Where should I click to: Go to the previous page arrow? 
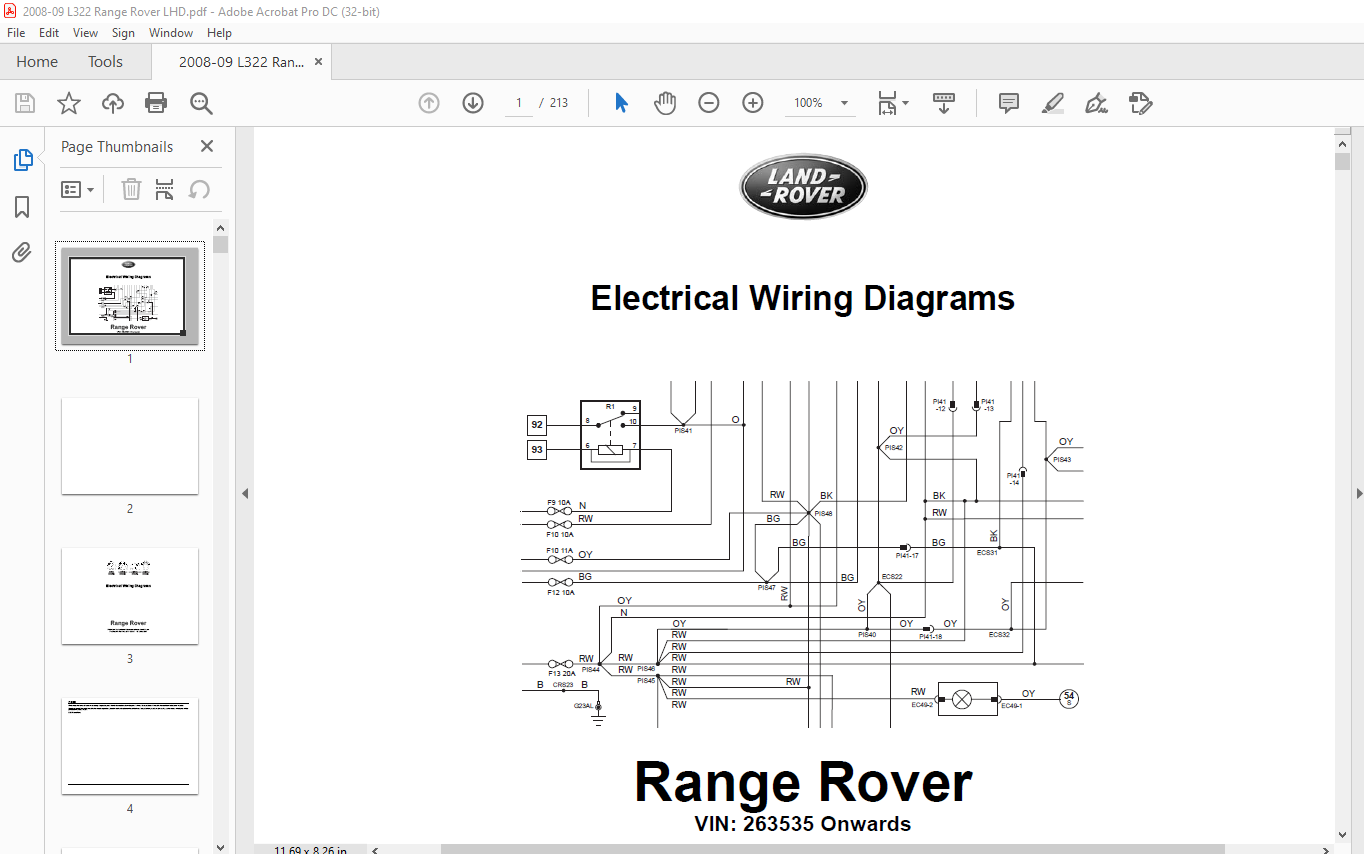tap(429, 103)
